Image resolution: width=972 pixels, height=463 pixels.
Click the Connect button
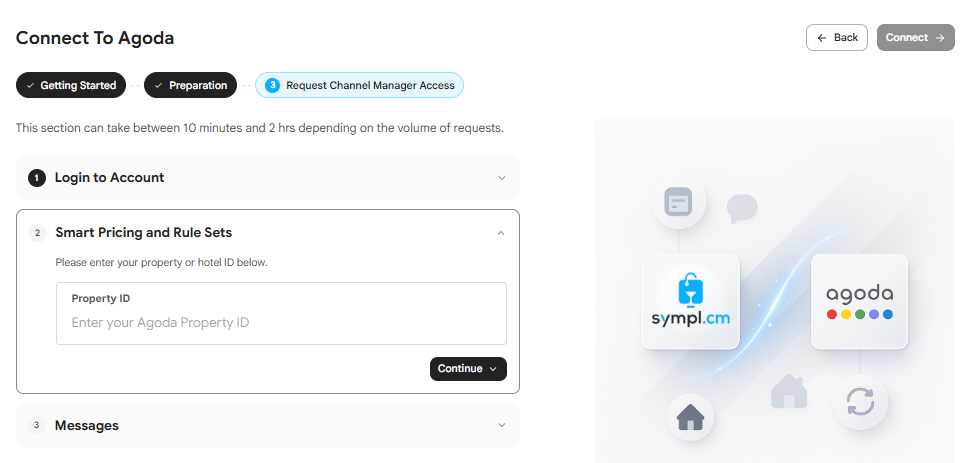tap(915, 38)
